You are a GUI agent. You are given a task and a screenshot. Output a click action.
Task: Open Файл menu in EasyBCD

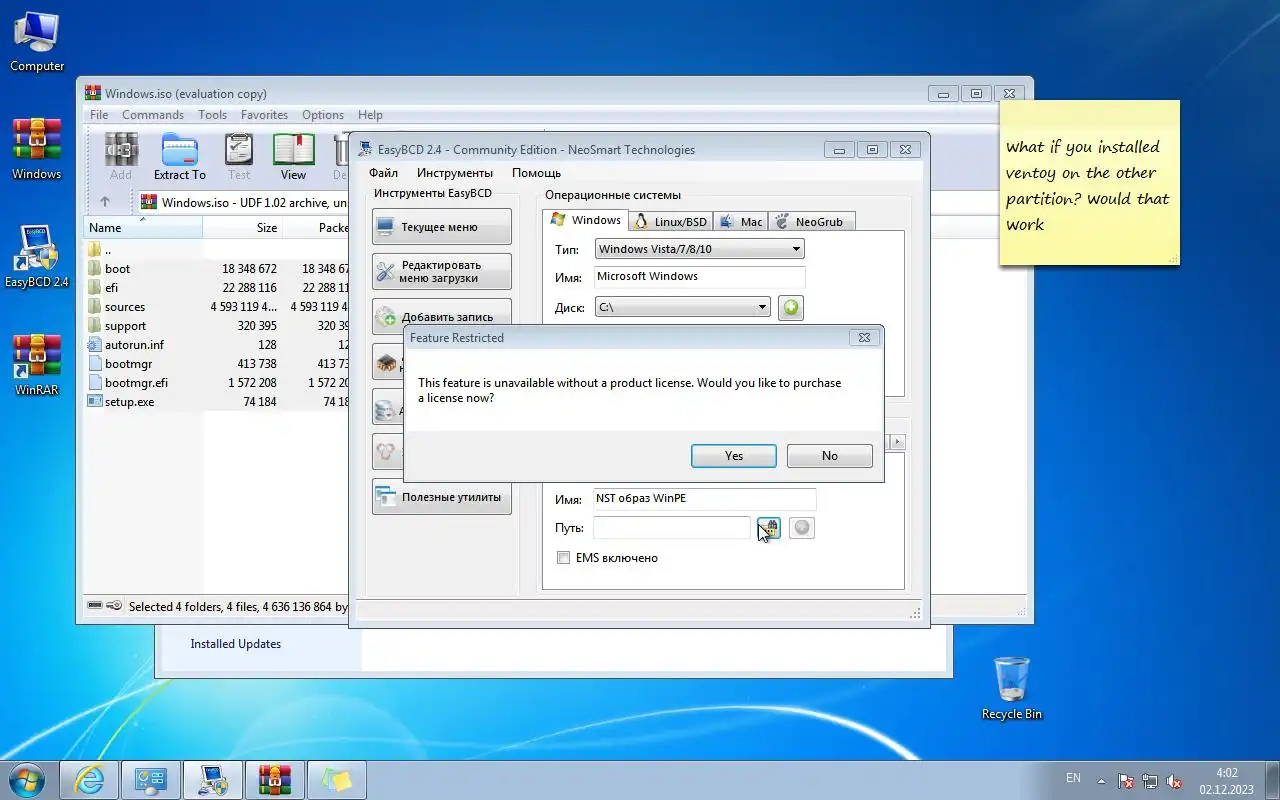click(383, 173)
